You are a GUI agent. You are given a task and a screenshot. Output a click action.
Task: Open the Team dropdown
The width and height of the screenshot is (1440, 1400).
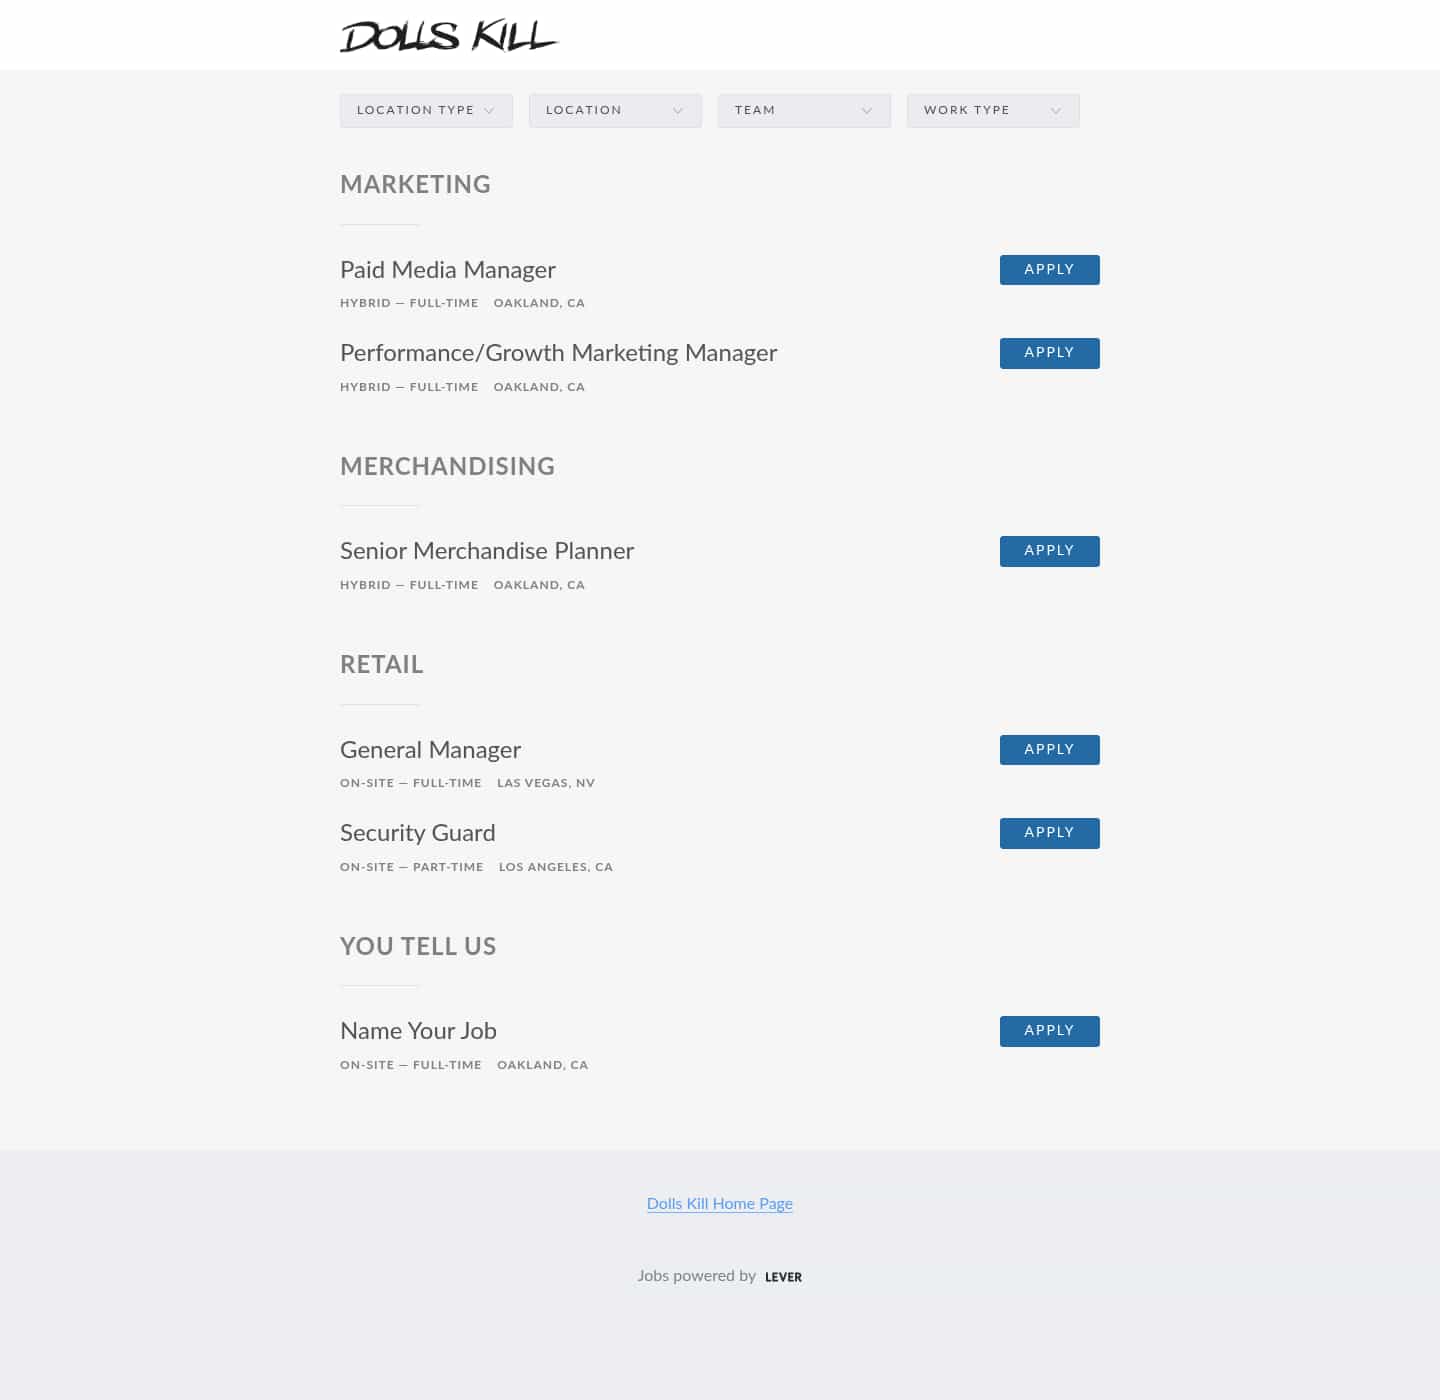point(804,110)
